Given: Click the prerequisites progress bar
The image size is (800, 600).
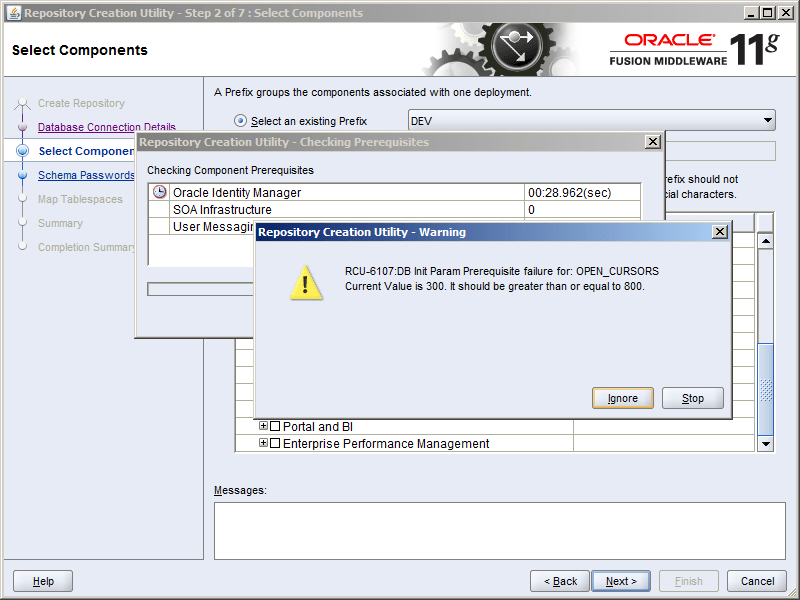Looking at the screenshot, I should pos(200,289).
